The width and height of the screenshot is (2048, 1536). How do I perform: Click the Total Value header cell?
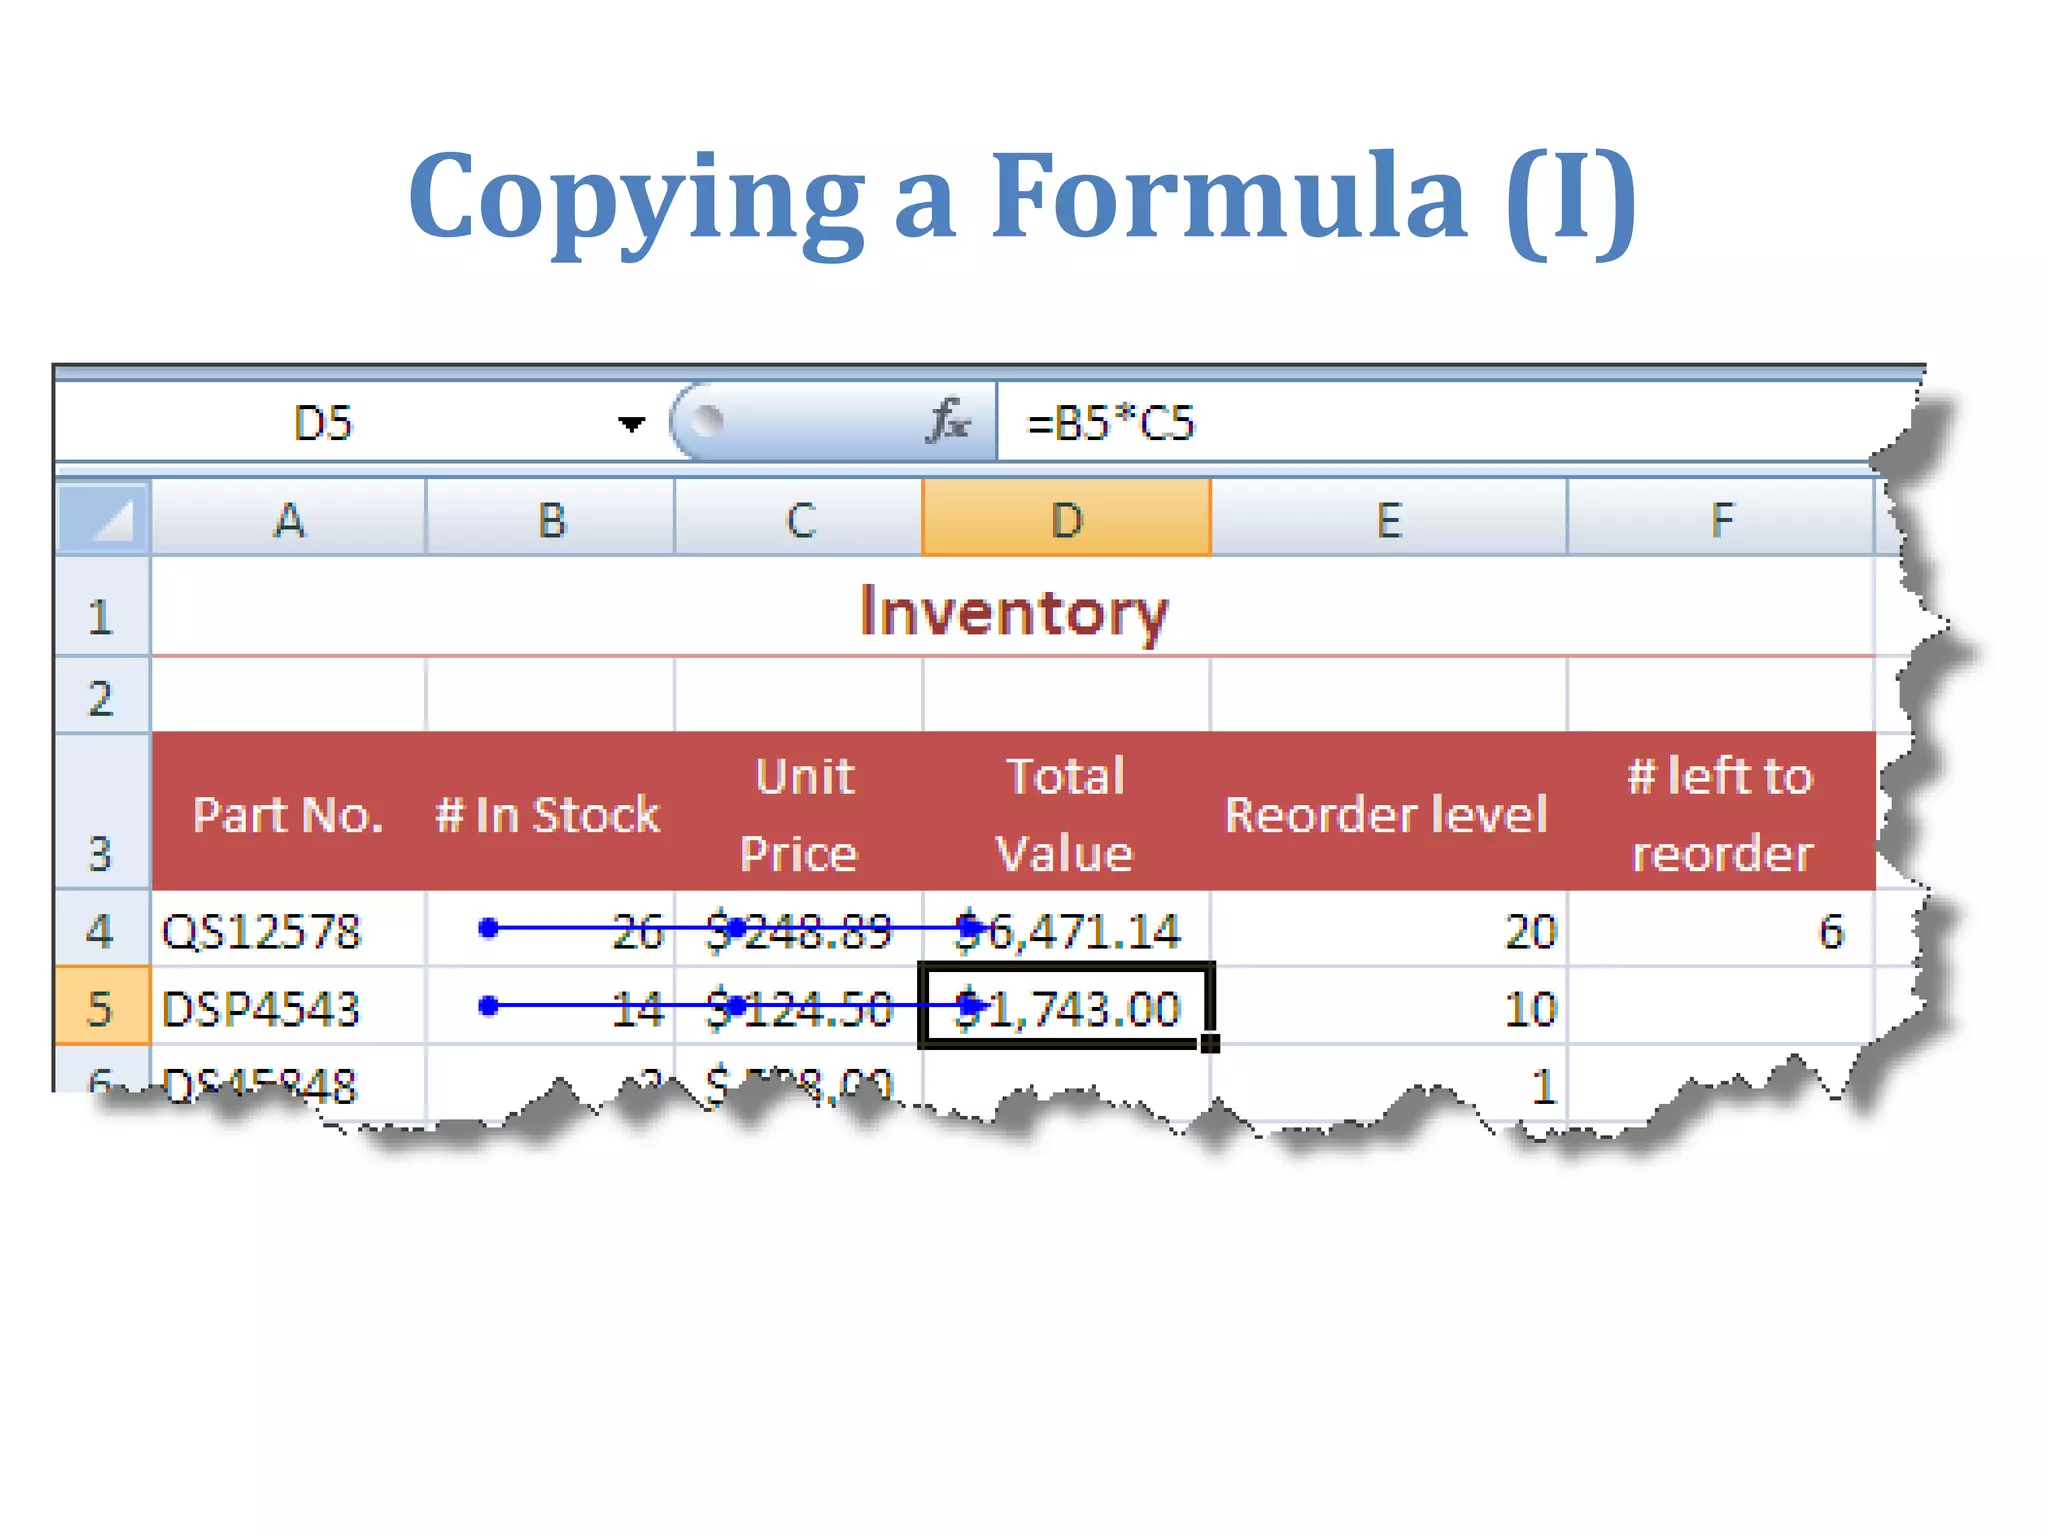coord(1066,812)
